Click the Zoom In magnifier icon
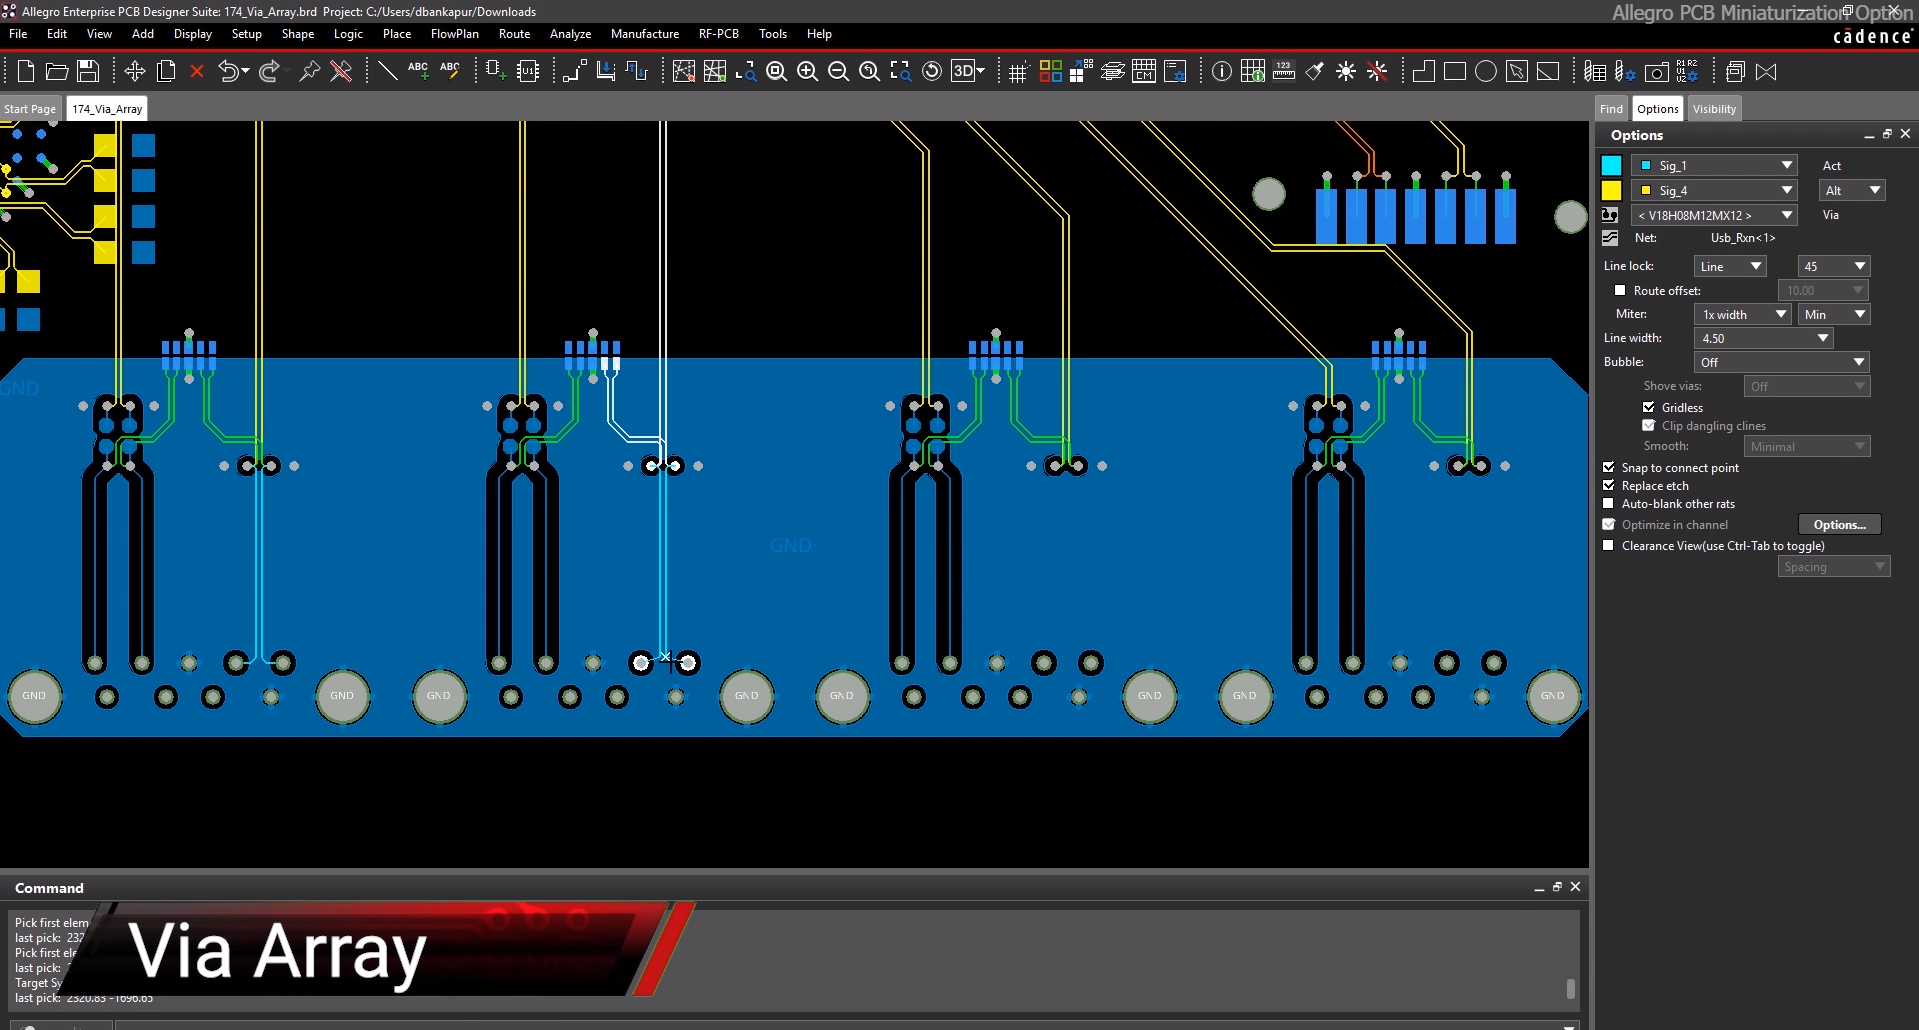 pyautogui.click(x=807, y=71)
